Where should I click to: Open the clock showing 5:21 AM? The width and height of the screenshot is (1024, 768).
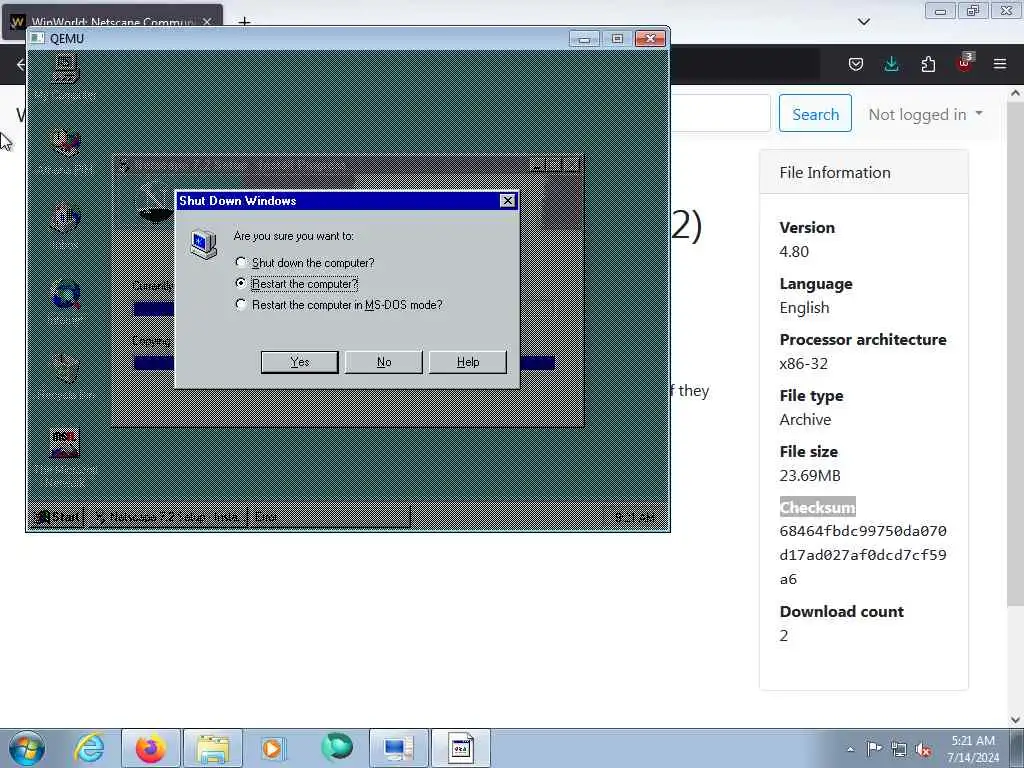pos(973,748)
